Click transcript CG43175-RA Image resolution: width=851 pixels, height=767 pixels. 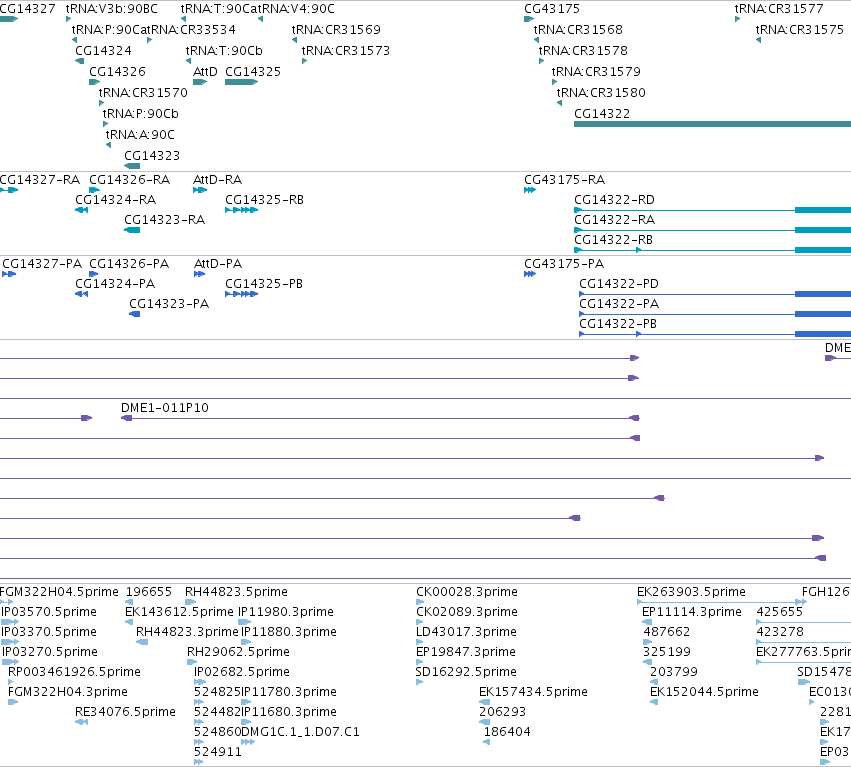(x=530, y=190)
